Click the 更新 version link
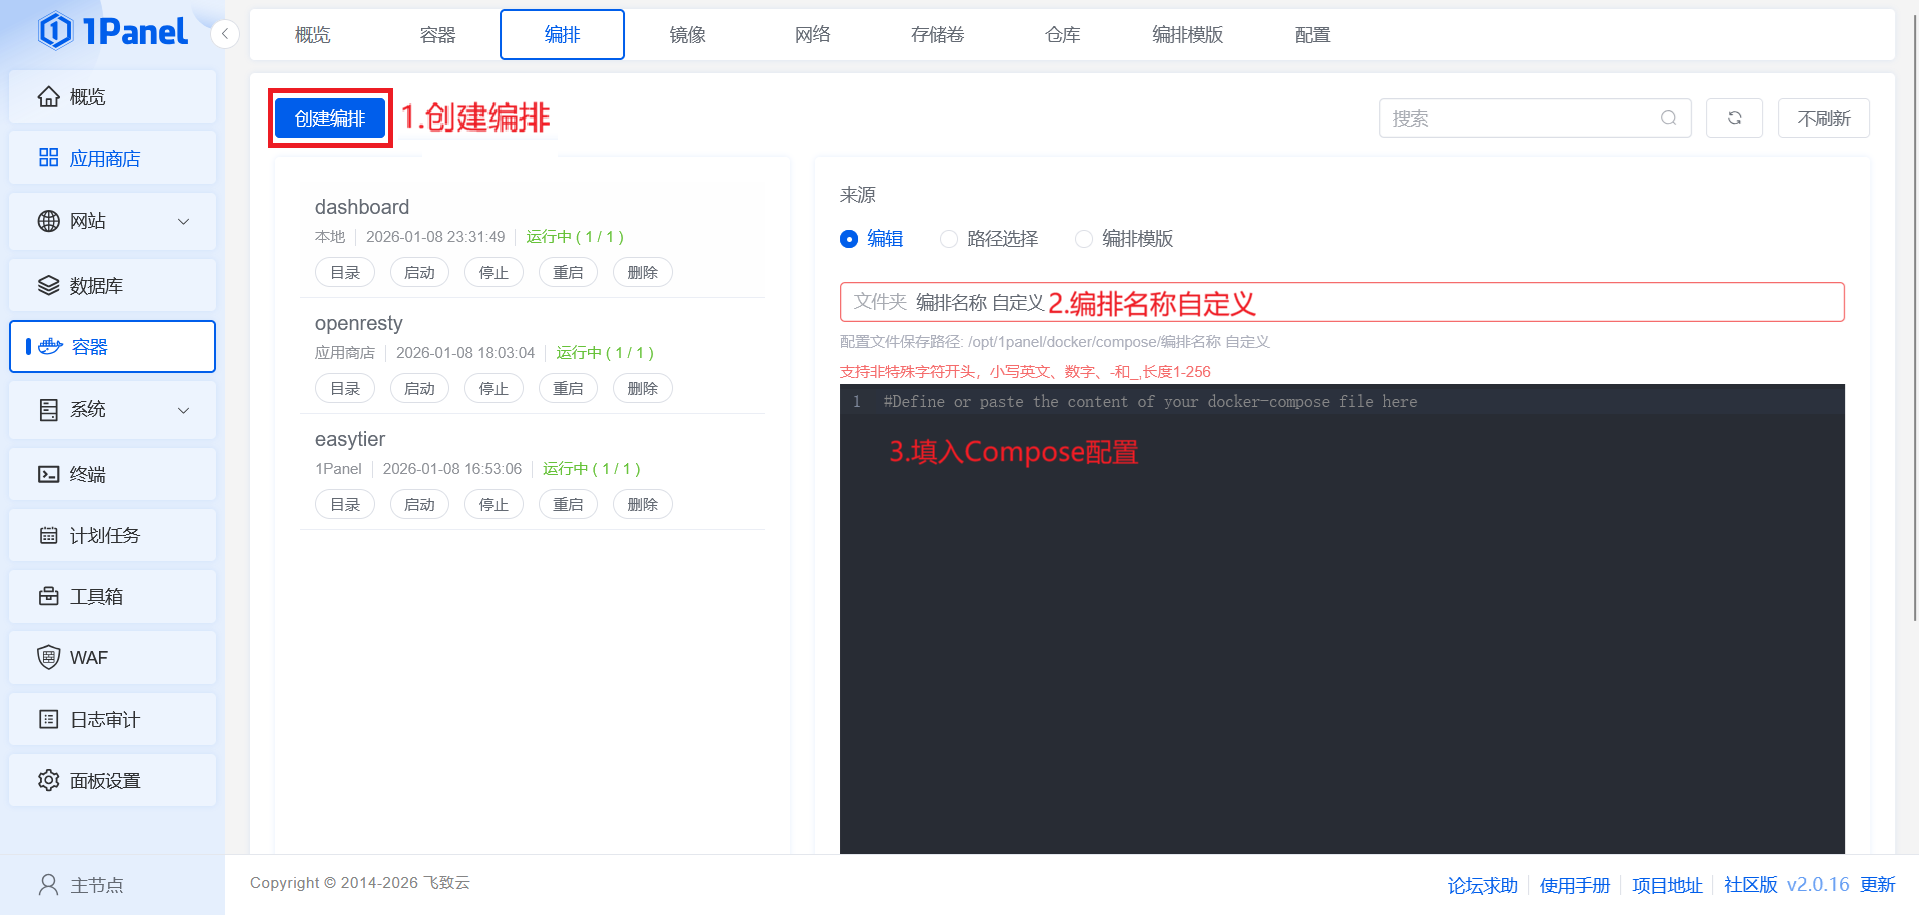The image size is (1919, 915). (x=1877, y=885)
